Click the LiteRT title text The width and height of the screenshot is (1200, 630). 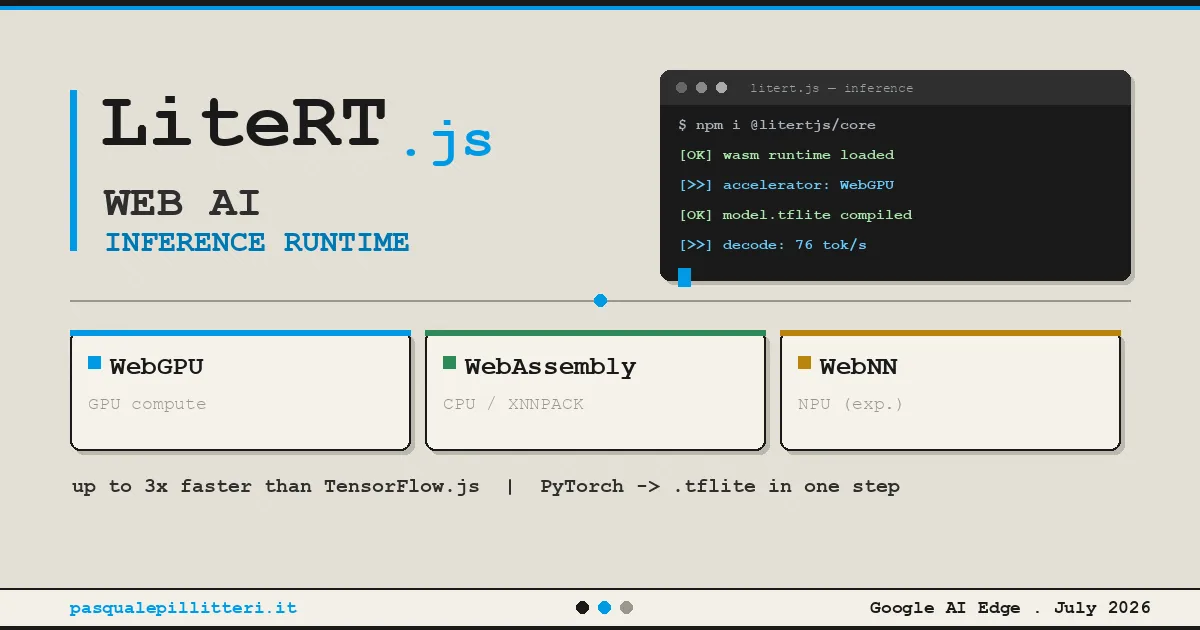tap(244, 123)
